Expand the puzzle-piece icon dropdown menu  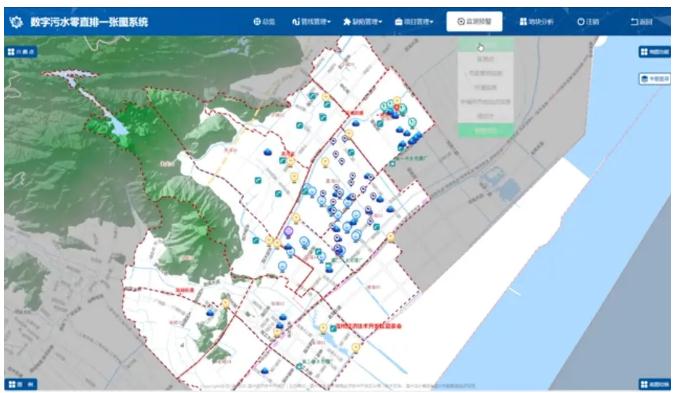(x=362, y=21)
